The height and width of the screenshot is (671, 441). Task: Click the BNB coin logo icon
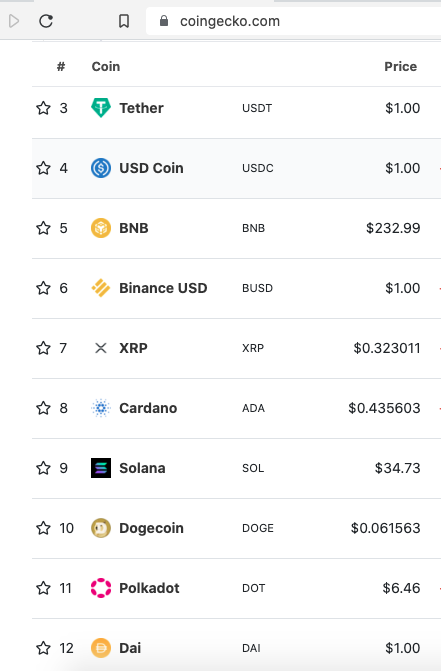(101, 228)
